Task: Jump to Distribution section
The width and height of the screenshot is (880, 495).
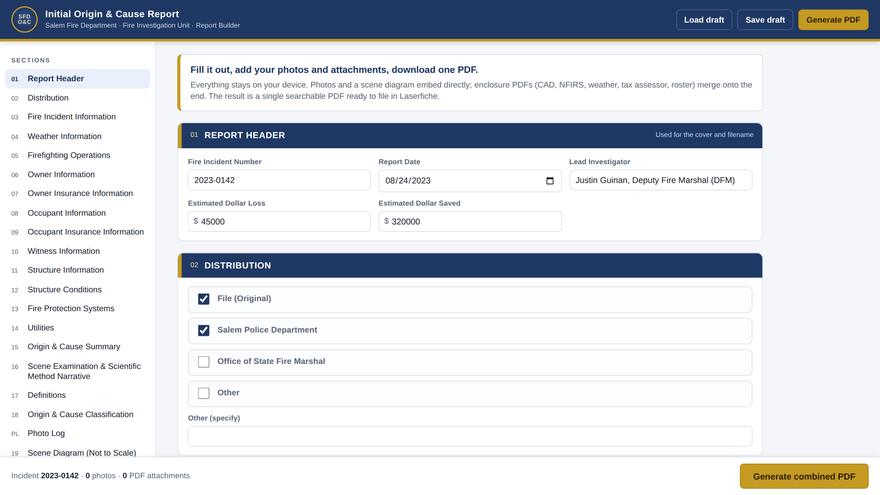Action: [77, 98]
